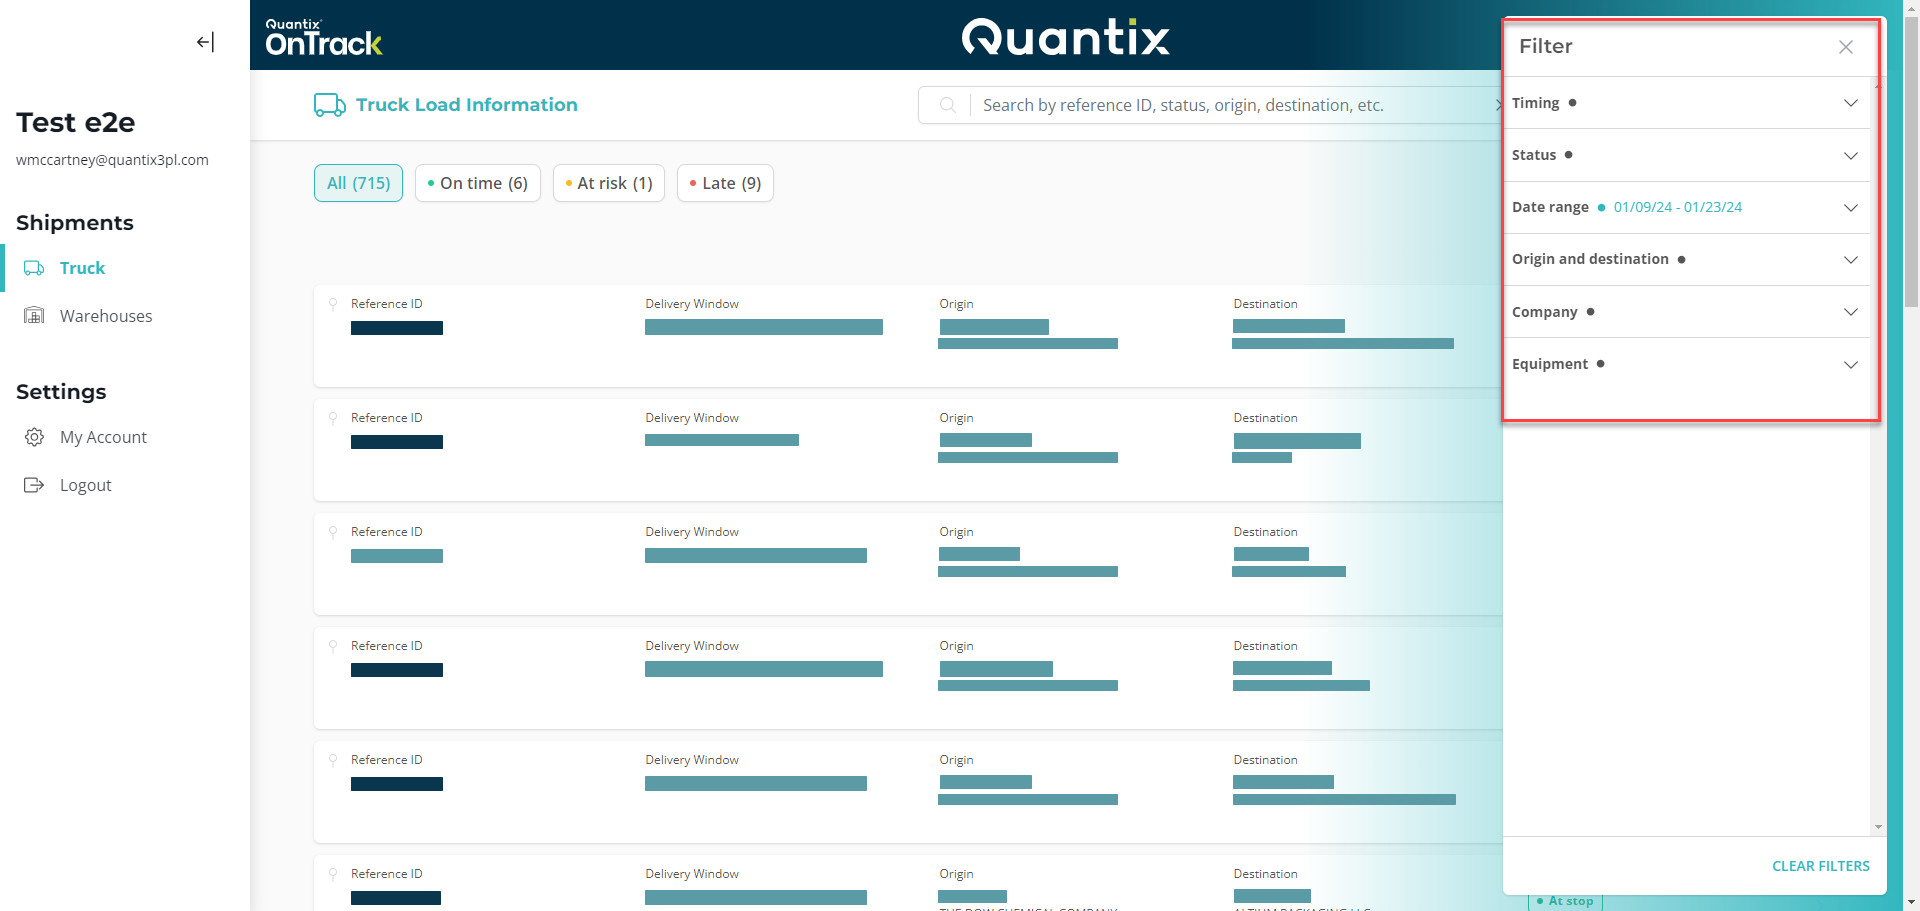Click the truck icon beside Truck Load Information
This screenshot has height=911, width=1920.
point(329,105)
